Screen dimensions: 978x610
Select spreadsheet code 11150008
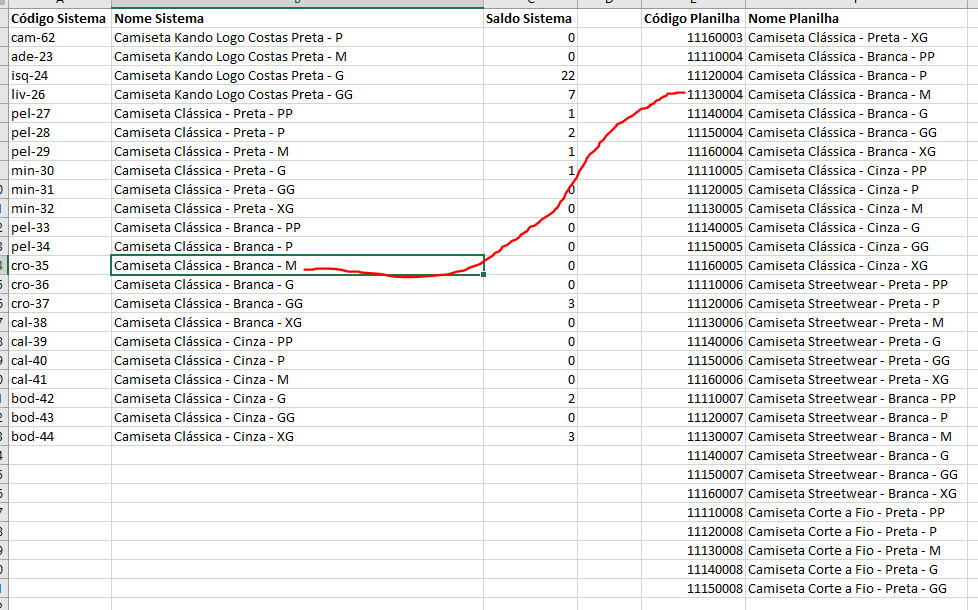693,589
